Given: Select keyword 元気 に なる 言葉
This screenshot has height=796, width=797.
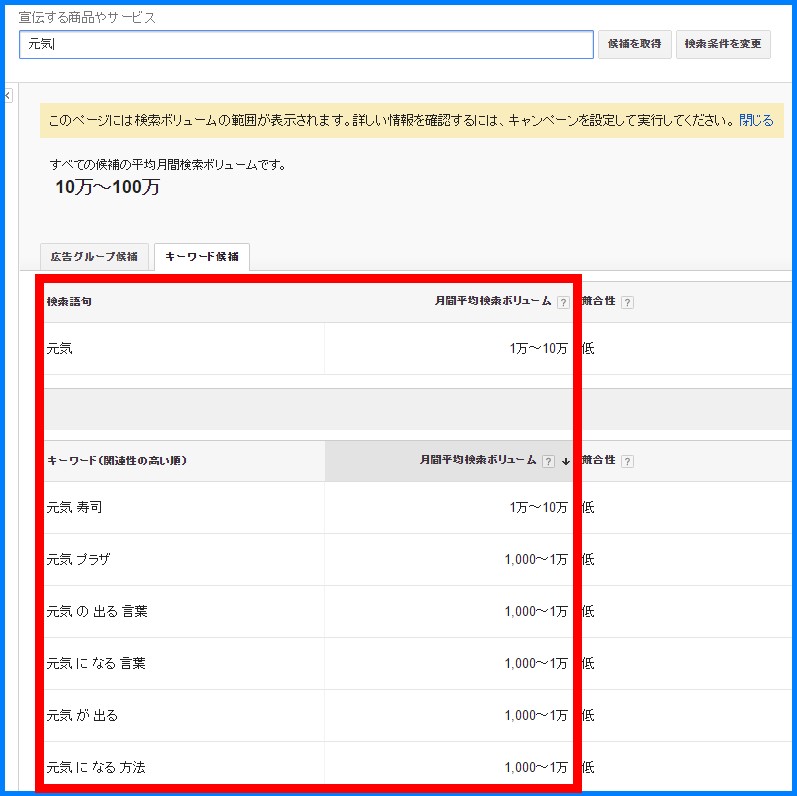Looking at the screenshot, I should coord(96,664).
